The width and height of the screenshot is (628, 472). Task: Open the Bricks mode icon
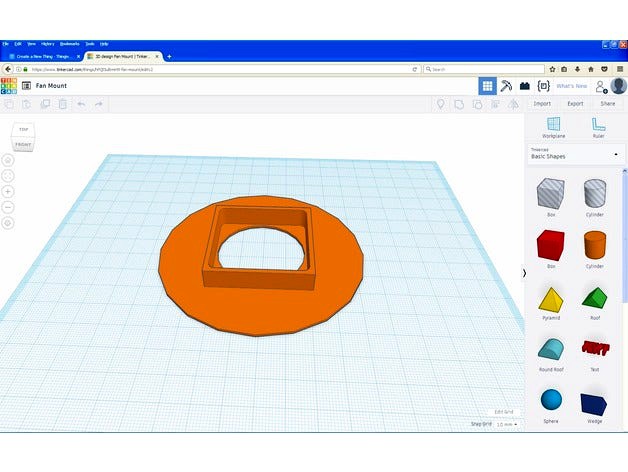pos(524,86)
